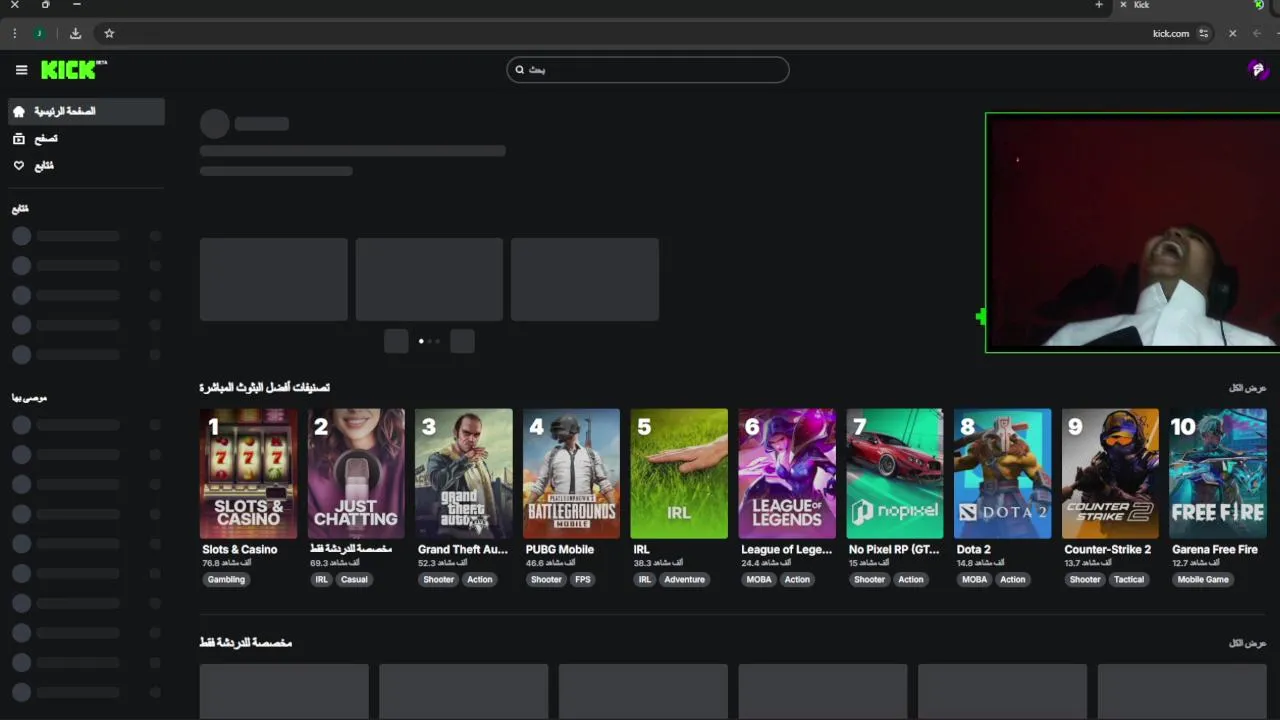Click the Mobile Game tag
This screenshot has height=720, width=1280.
click(x=1203, y=579)
